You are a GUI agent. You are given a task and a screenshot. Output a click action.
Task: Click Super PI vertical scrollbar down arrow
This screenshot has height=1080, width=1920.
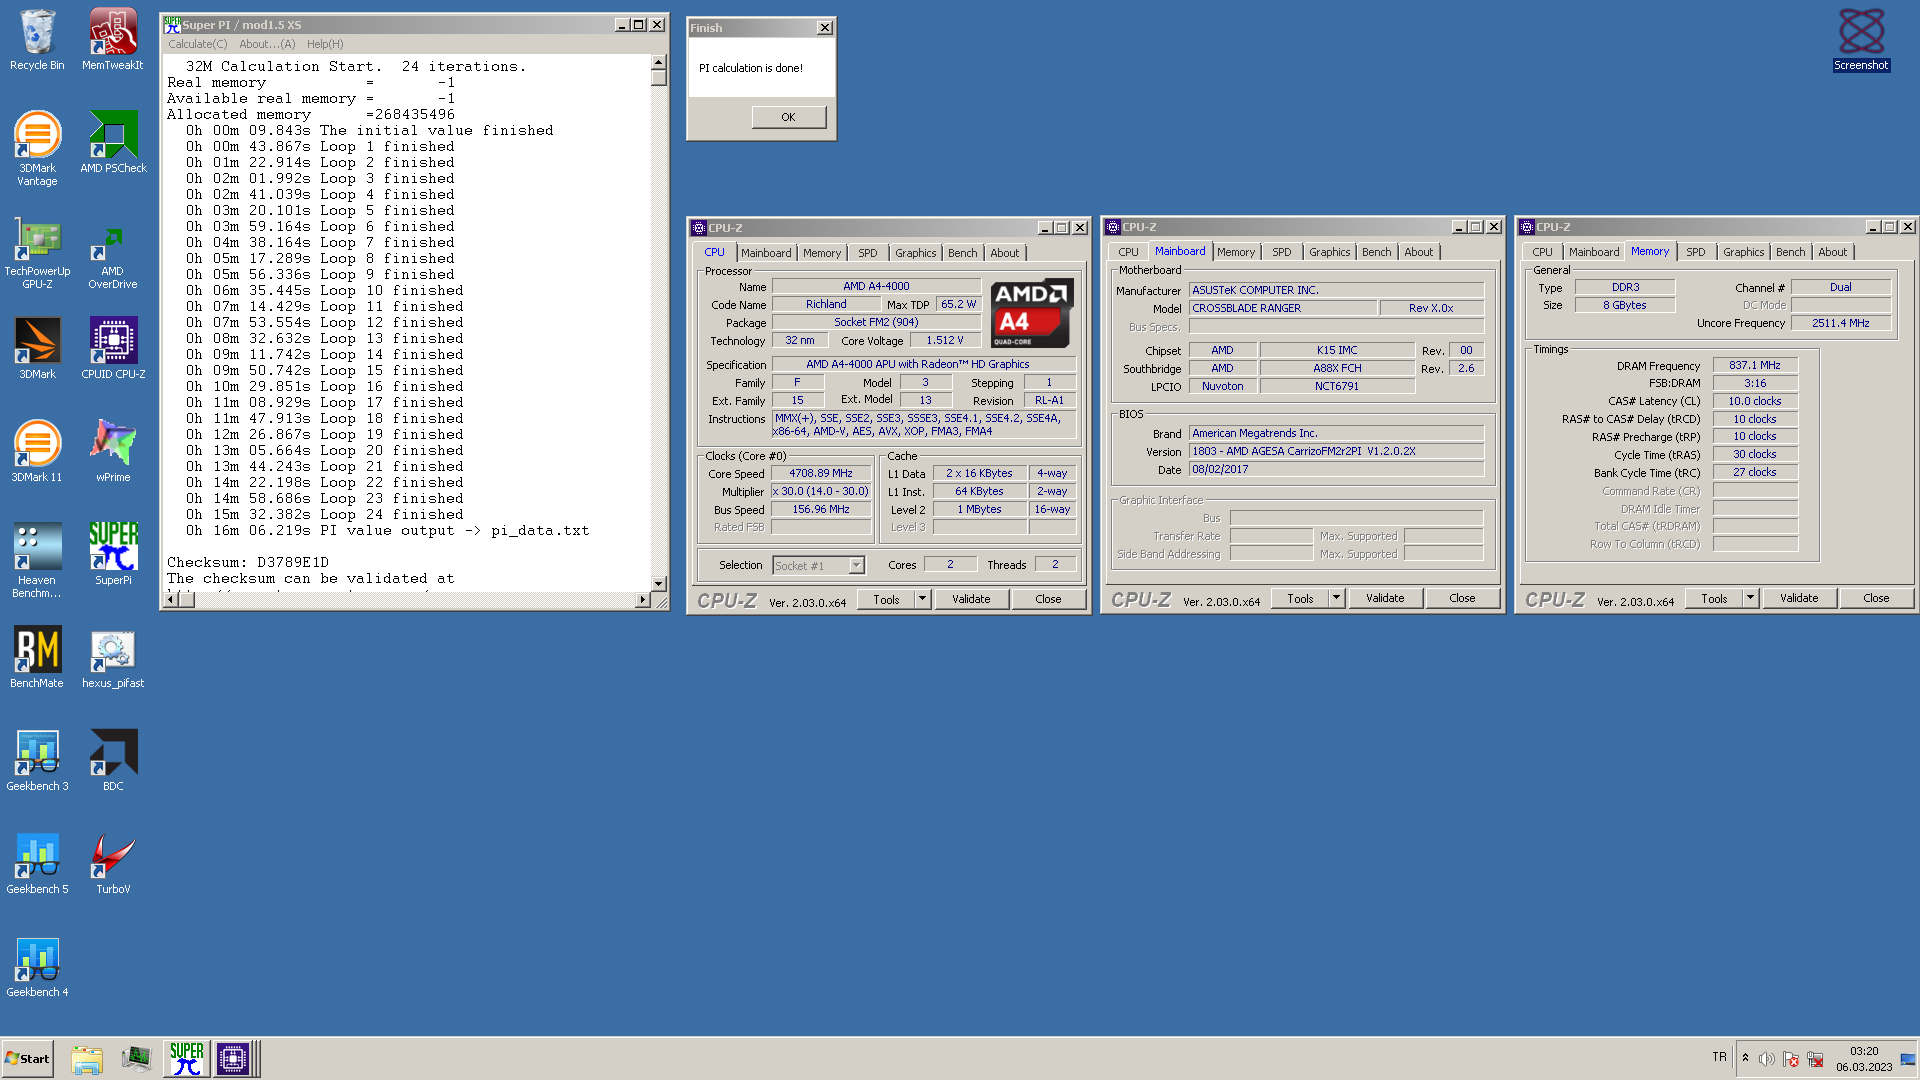(658, 583)
